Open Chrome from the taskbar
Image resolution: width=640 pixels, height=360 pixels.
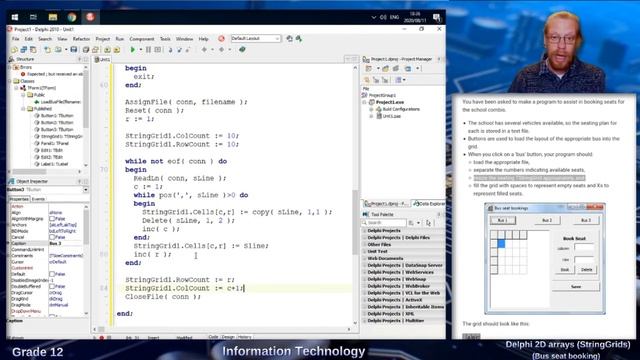[x=72, y=17]
